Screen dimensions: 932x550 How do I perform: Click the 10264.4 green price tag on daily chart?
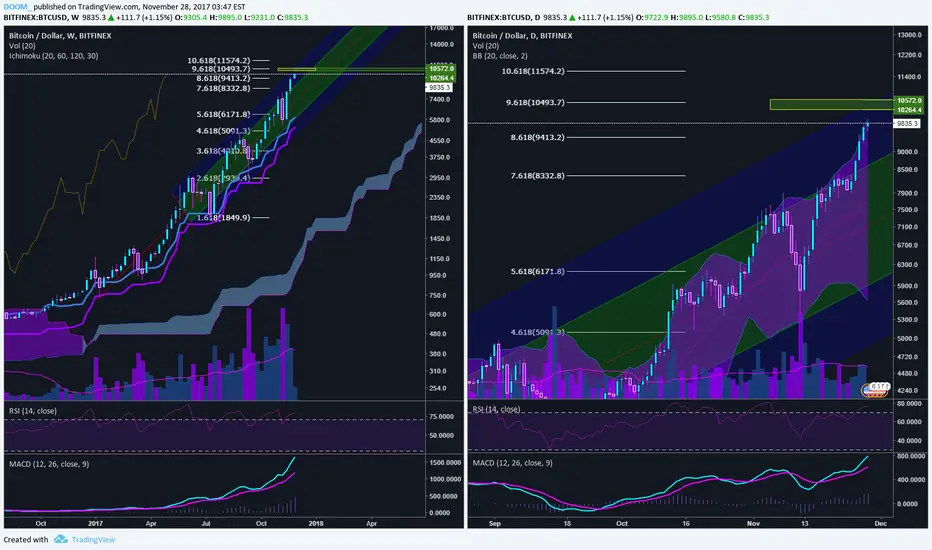pos(909,109)
